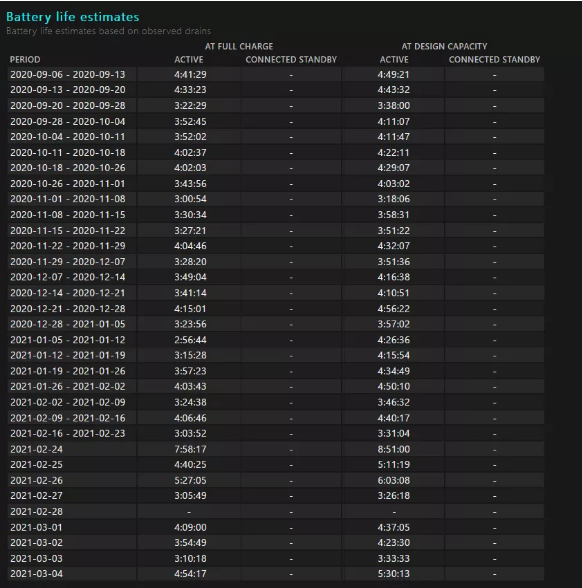Select period 2020-11-01 - 2020-11-08
Image resolution: width=582 pixels, height=588 pixels.
(68, 199)
